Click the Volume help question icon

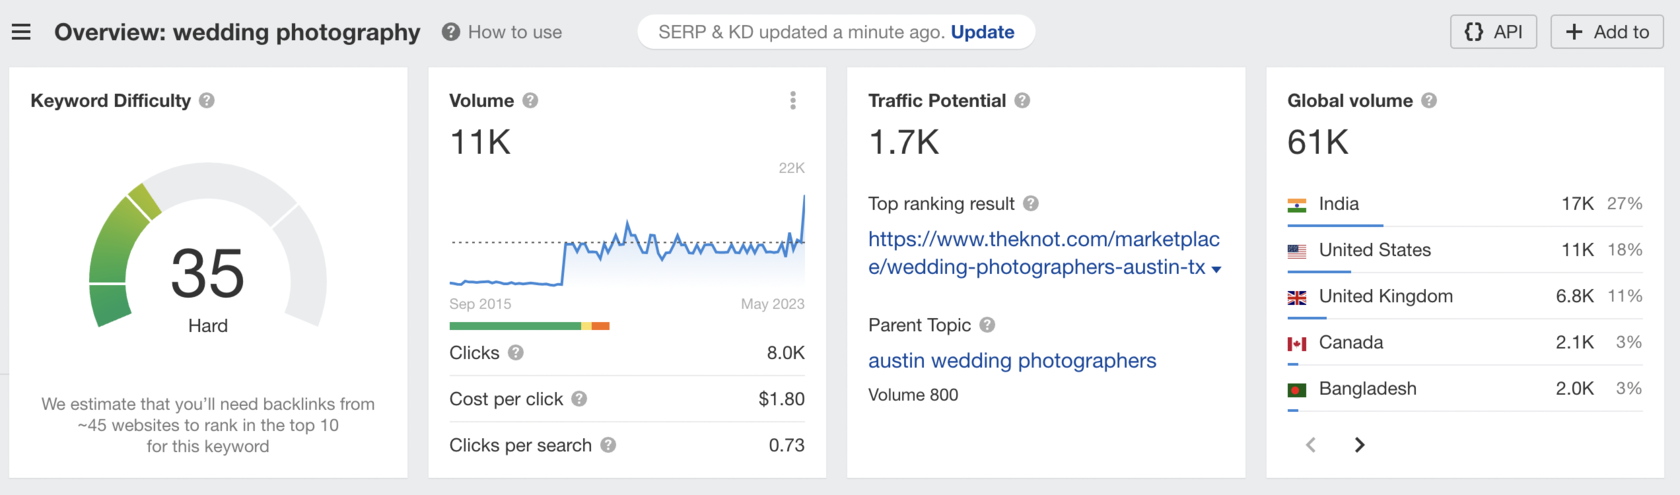click(x=530, y=100)
